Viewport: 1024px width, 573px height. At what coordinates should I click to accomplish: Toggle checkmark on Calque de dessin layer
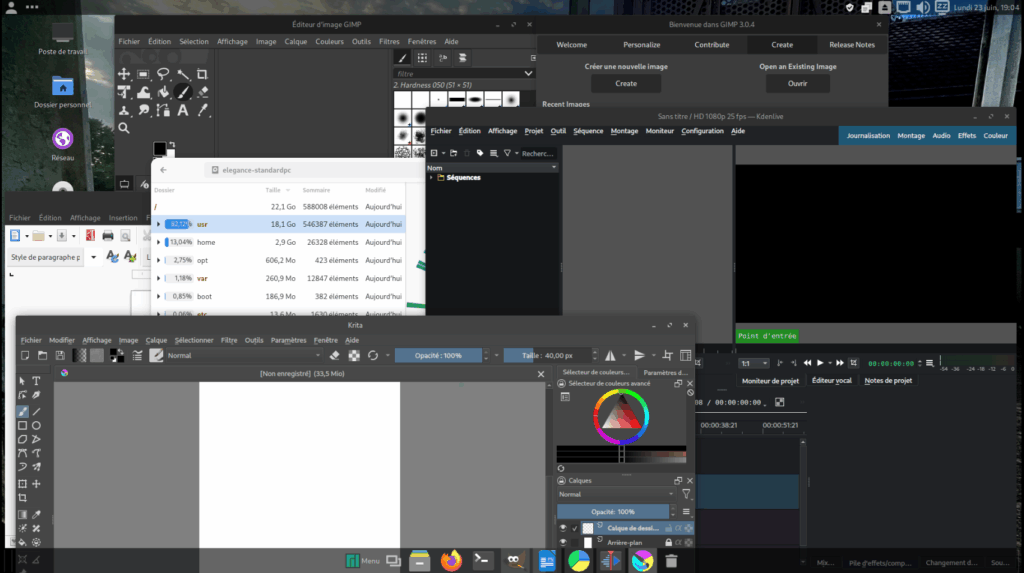coord(575,528)
